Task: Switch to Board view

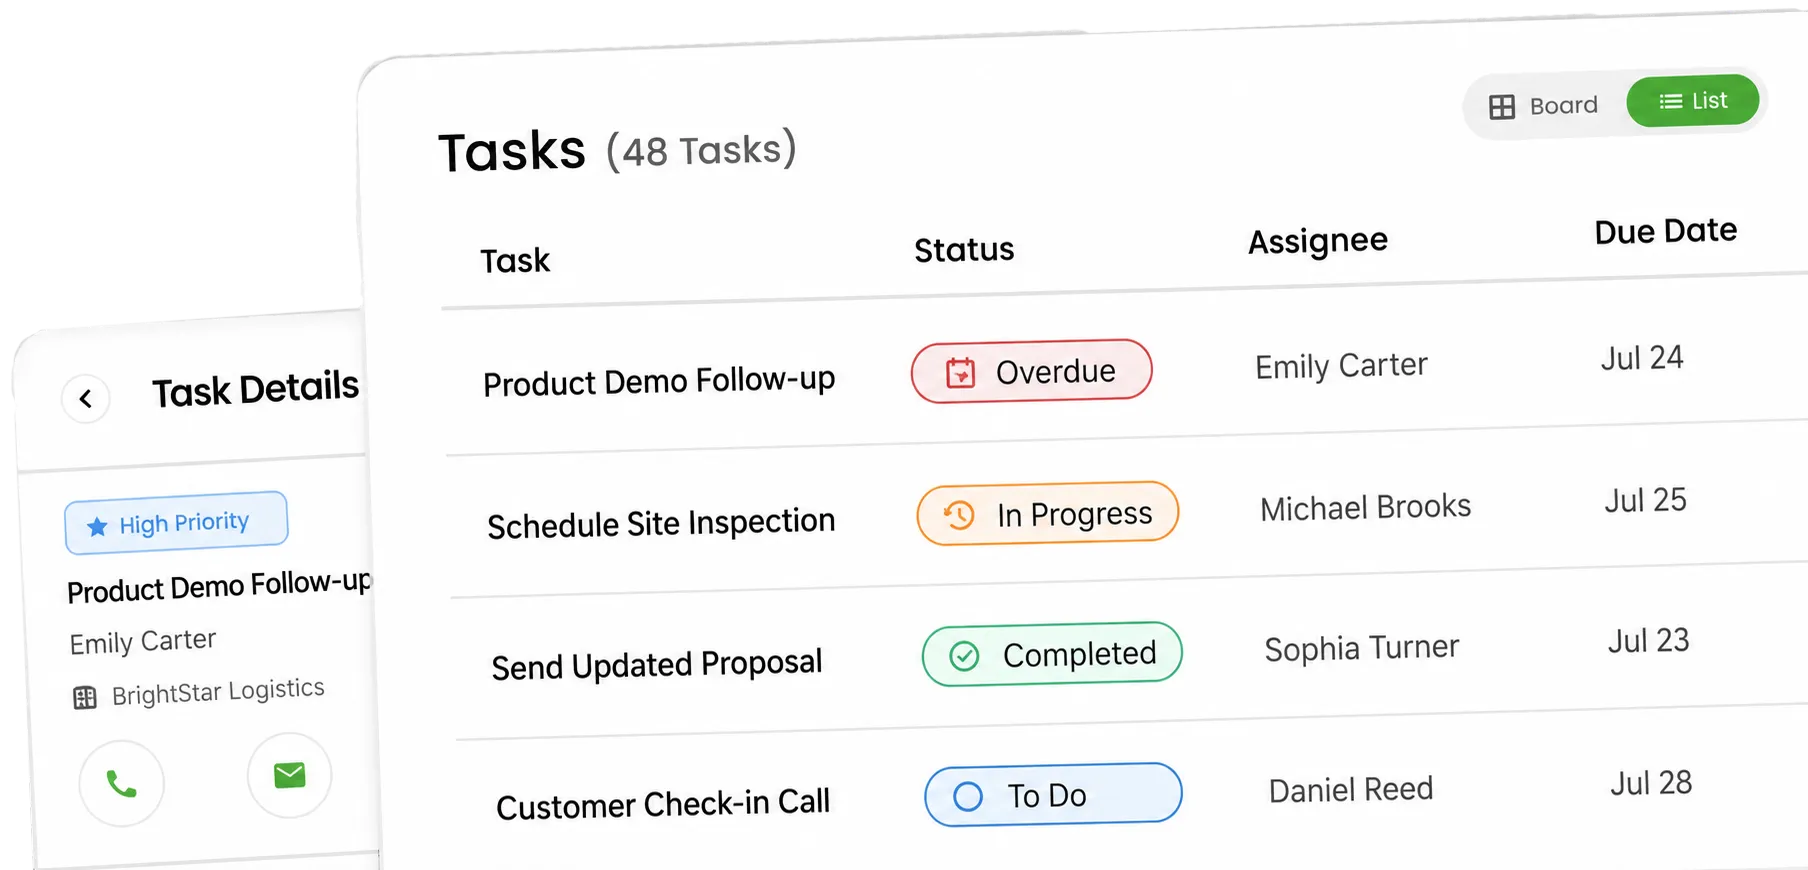Action: click(x=1544, y=106)
